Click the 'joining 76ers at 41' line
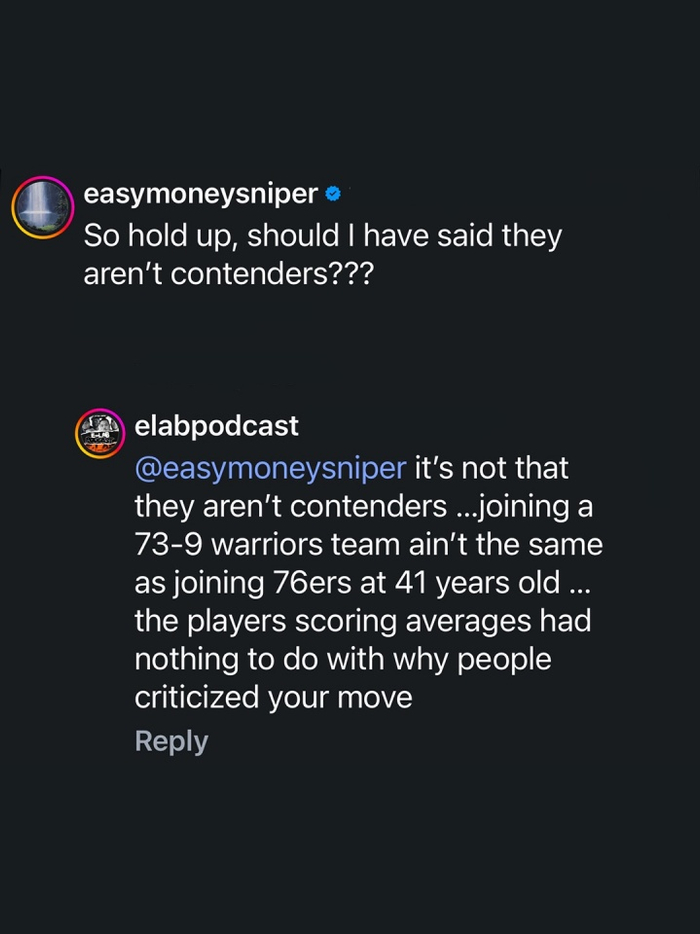The width and height of the screenshot is (700, 934). (x=362, y=583)
